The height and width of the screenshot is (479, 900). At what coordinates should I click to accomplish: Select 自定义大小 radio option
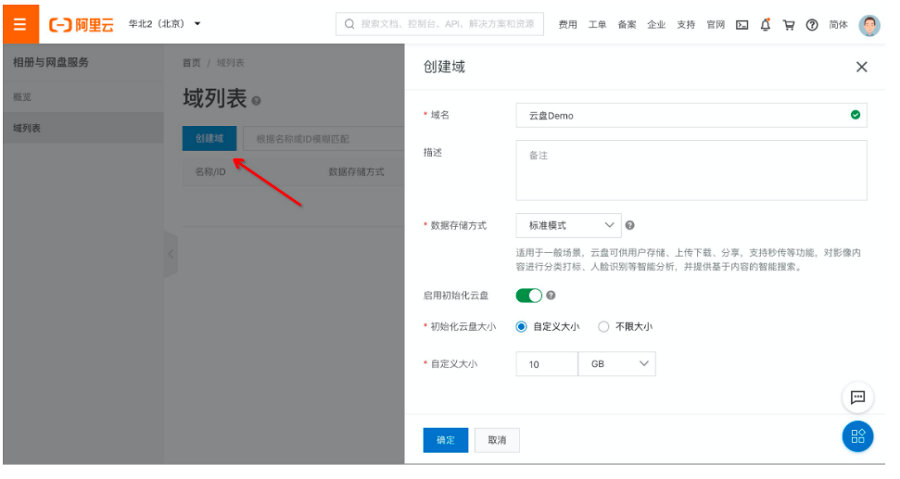point(521,326)
